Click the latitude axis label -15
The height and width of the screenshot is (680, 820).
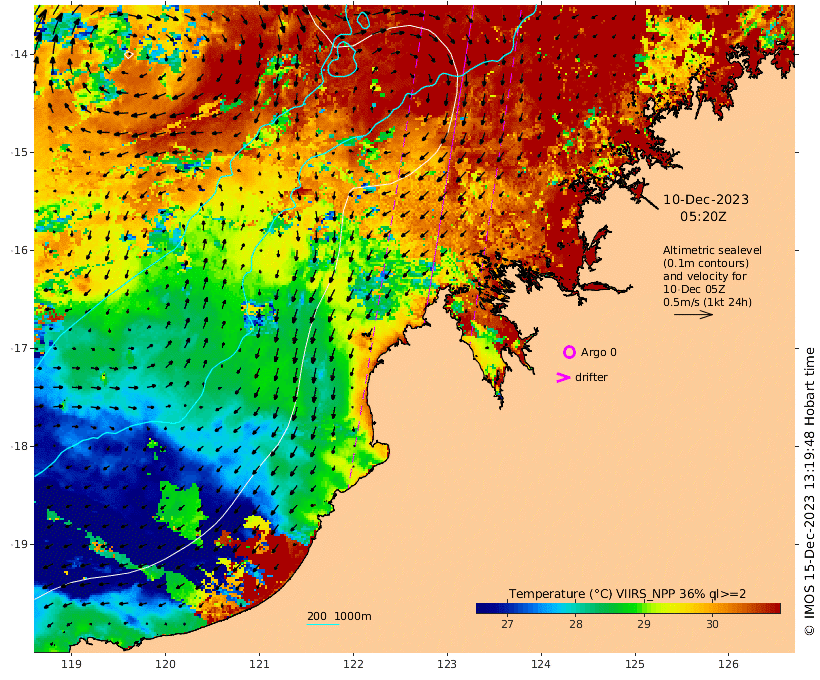(x=19, y=152)
